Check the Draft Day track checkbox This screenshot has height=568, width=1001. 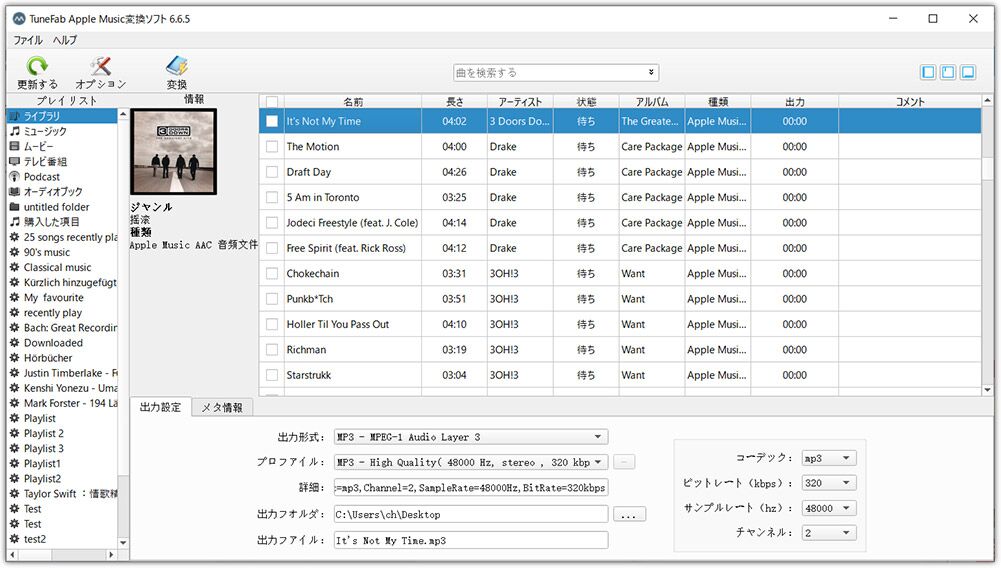click(x=272, y=172)
